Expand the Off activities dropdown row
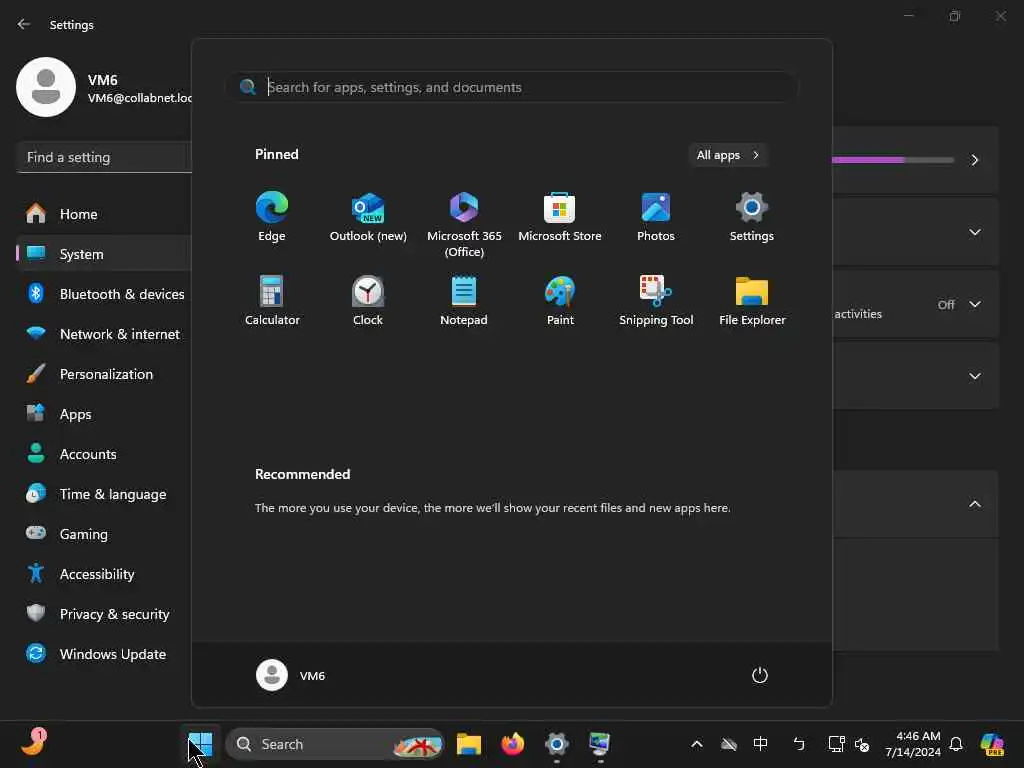This screenshot has height=768, width=1024. coord(915,304)
